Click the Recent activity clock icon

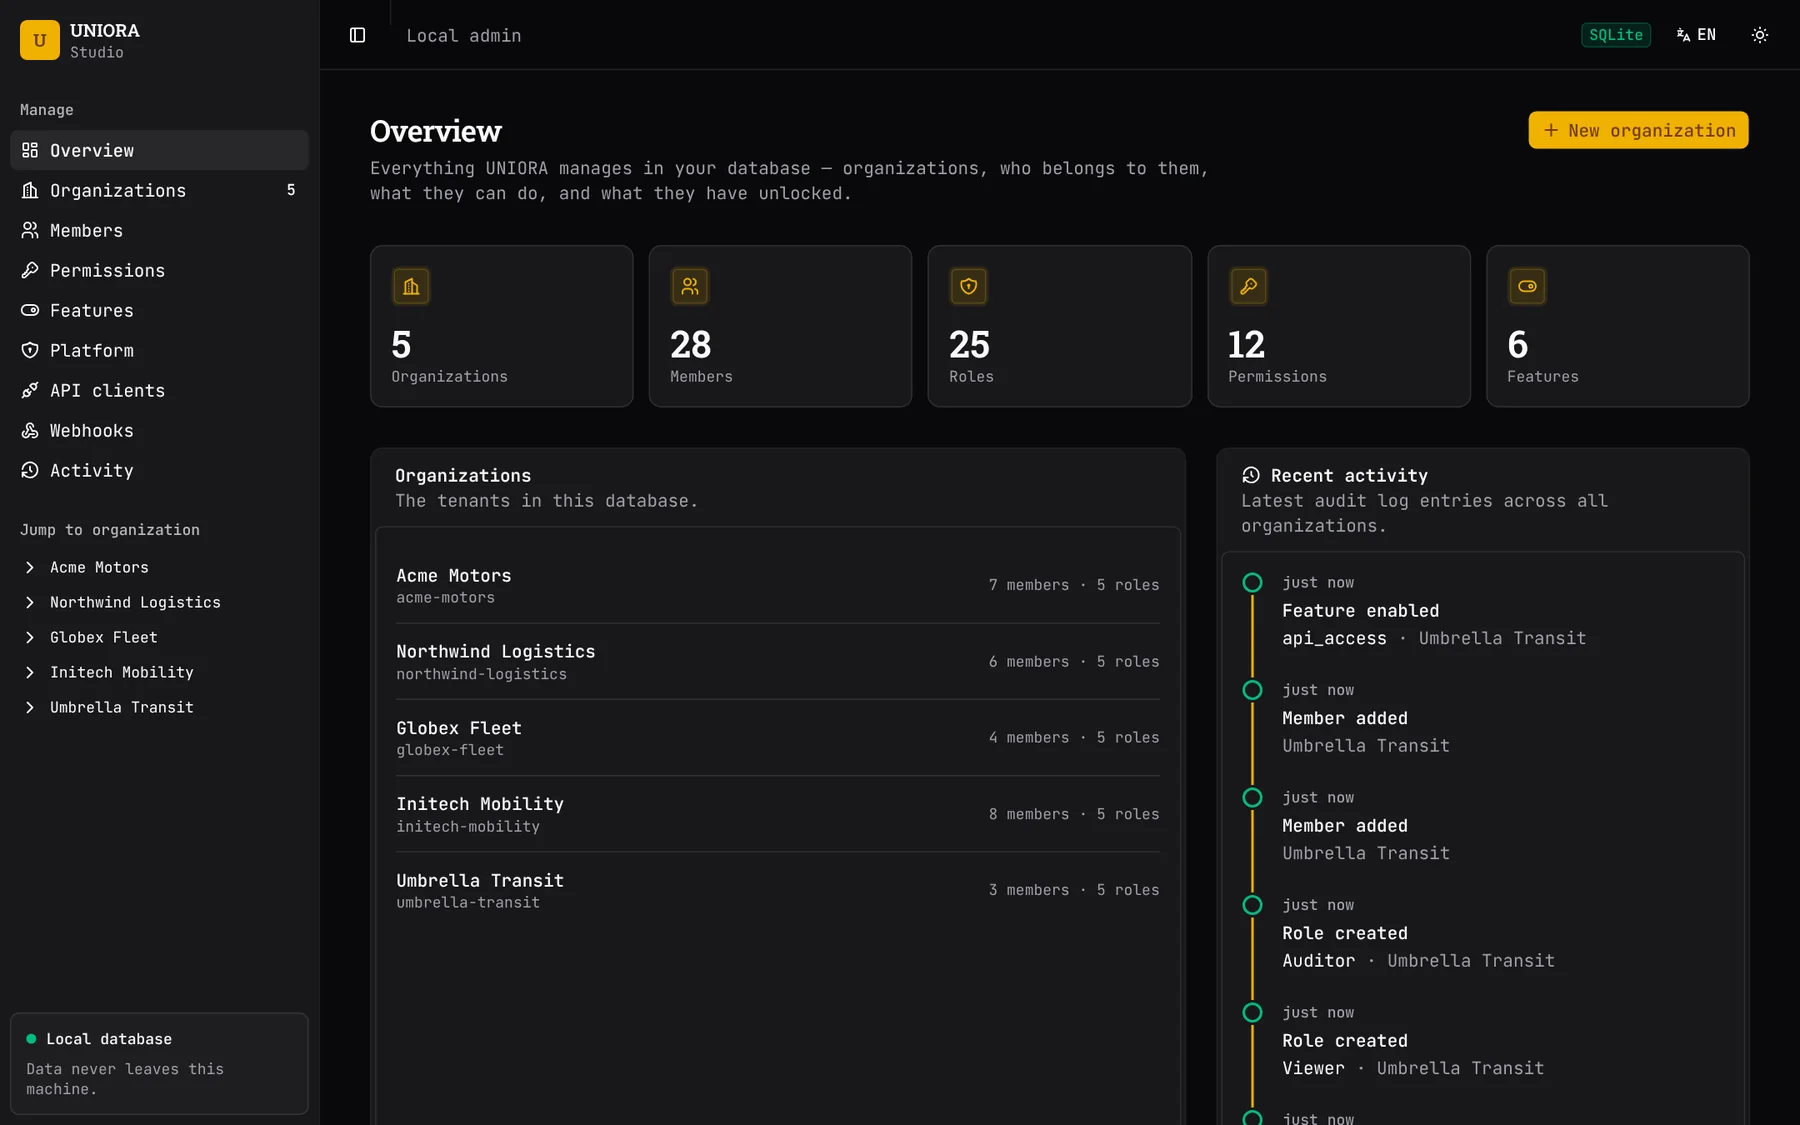(x=1251, y=475)
